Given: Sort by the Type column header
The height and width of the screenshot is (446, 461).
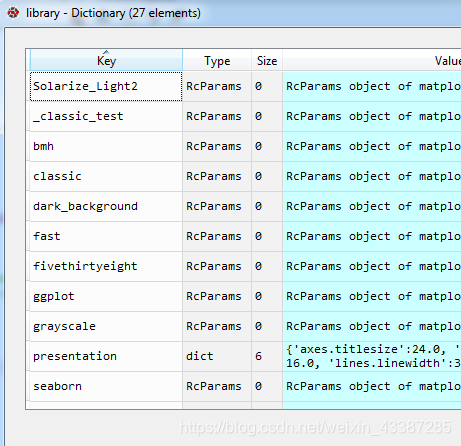Looking at the screenshot, I should coord(217,60).
